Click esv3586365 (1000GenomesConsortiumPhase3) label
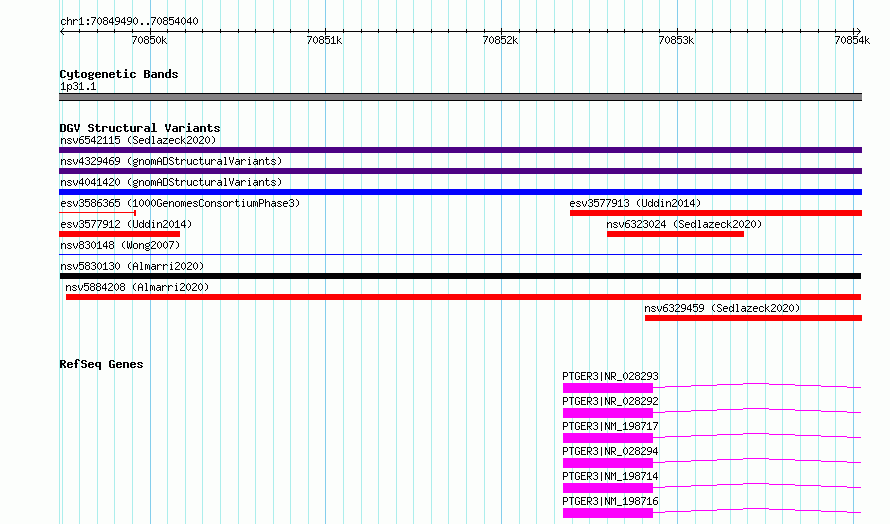The width and height of the screenshot is (890, 524). tap(180, 203)
